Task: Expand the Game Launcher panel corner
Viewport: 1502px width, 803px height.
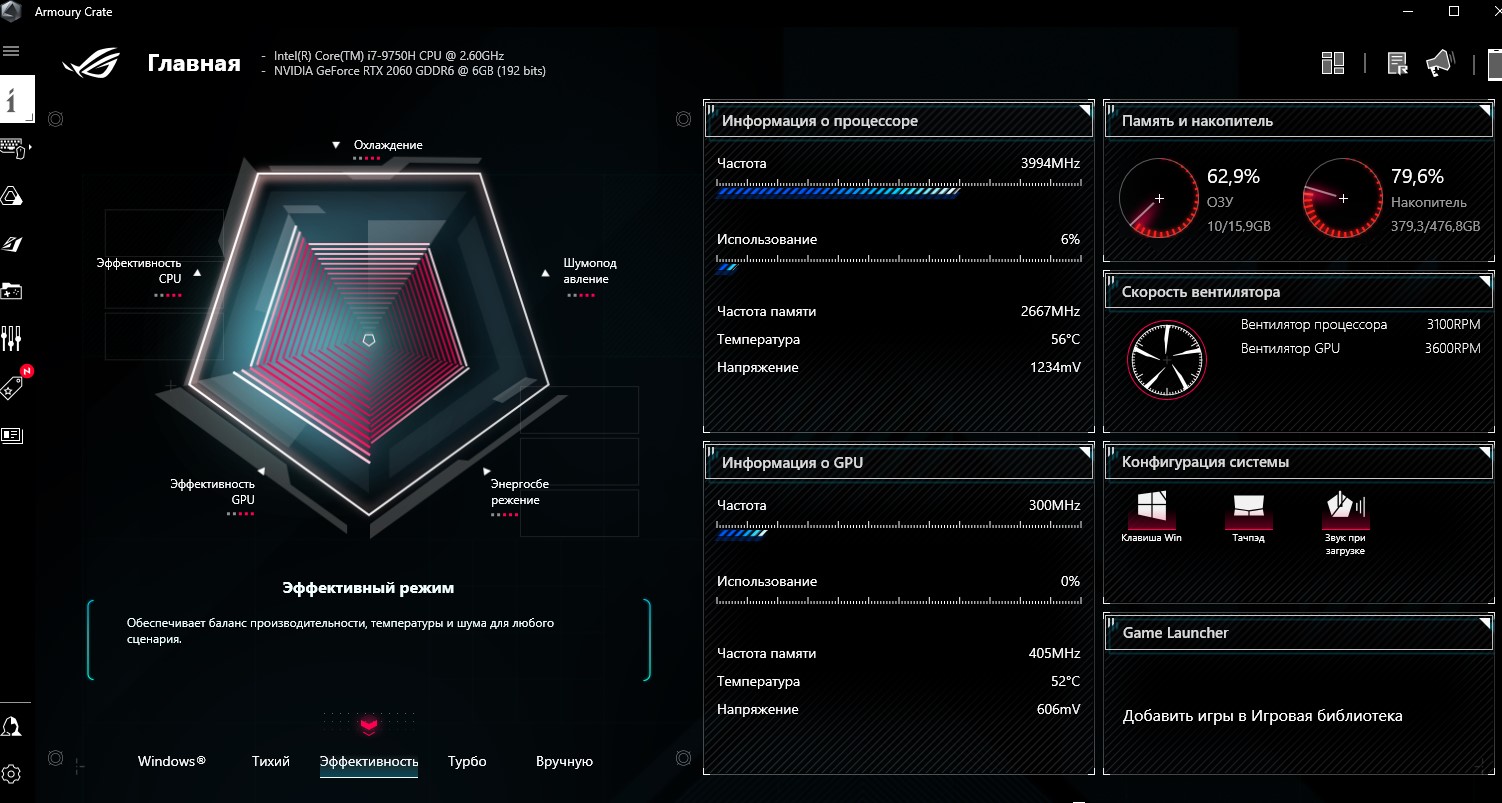Action: (x=1485, y=621)
